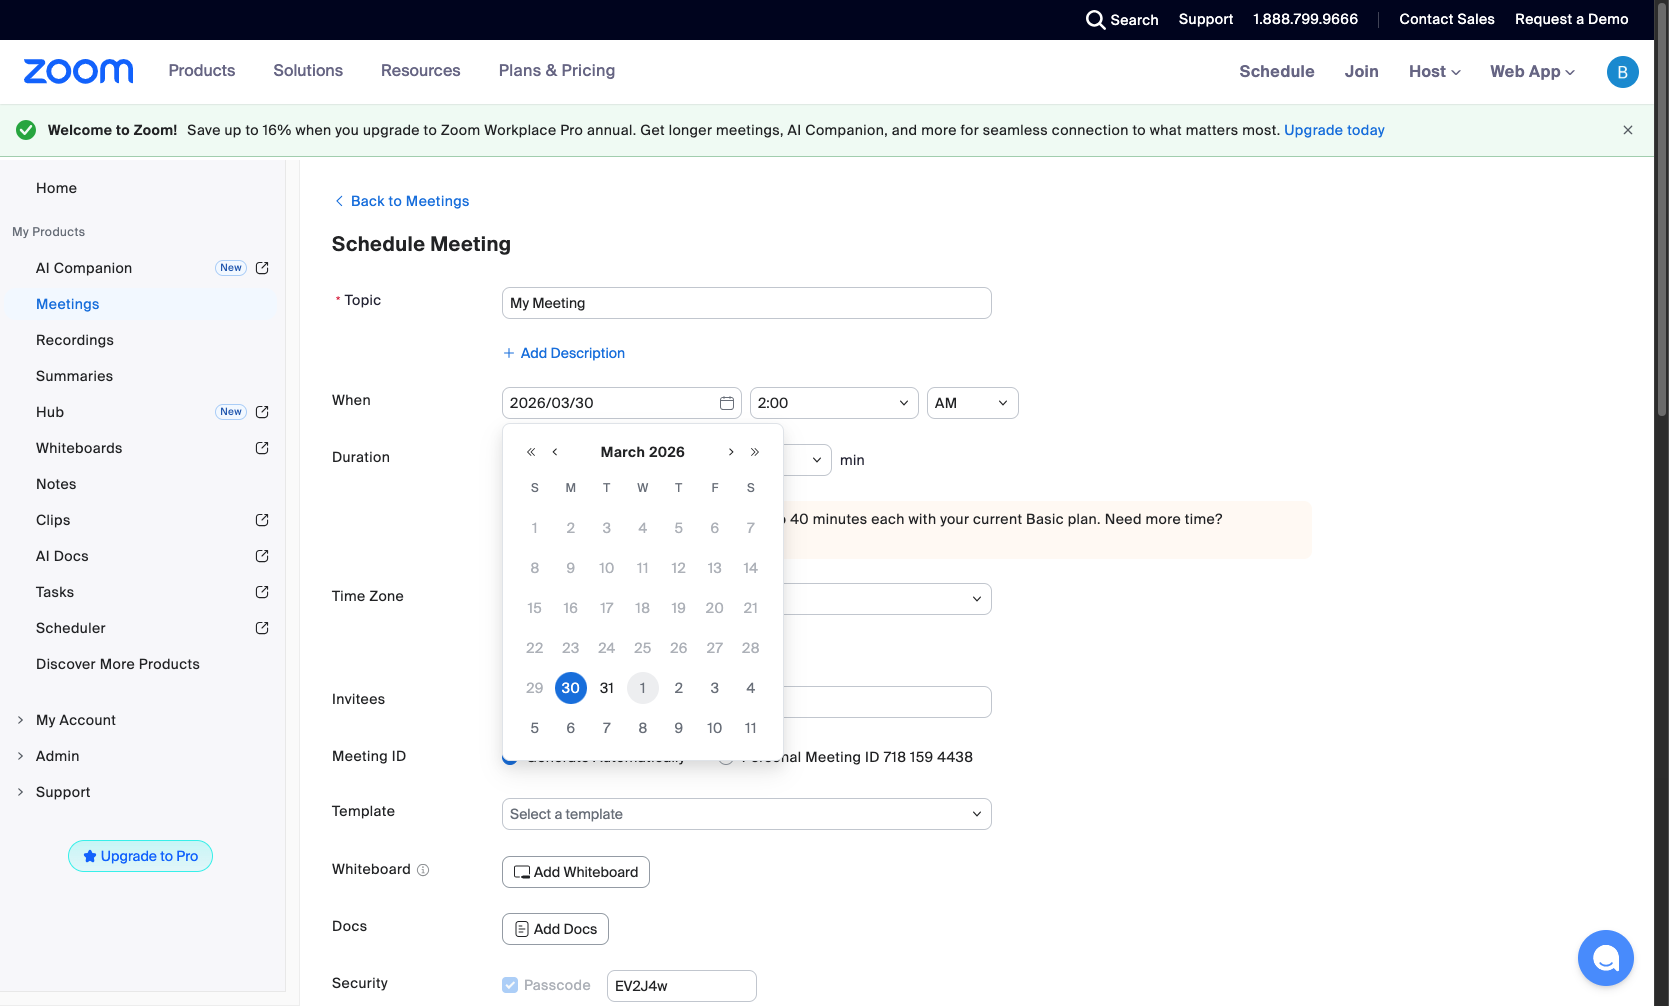Open Hub external link icon

coord(262,412)
